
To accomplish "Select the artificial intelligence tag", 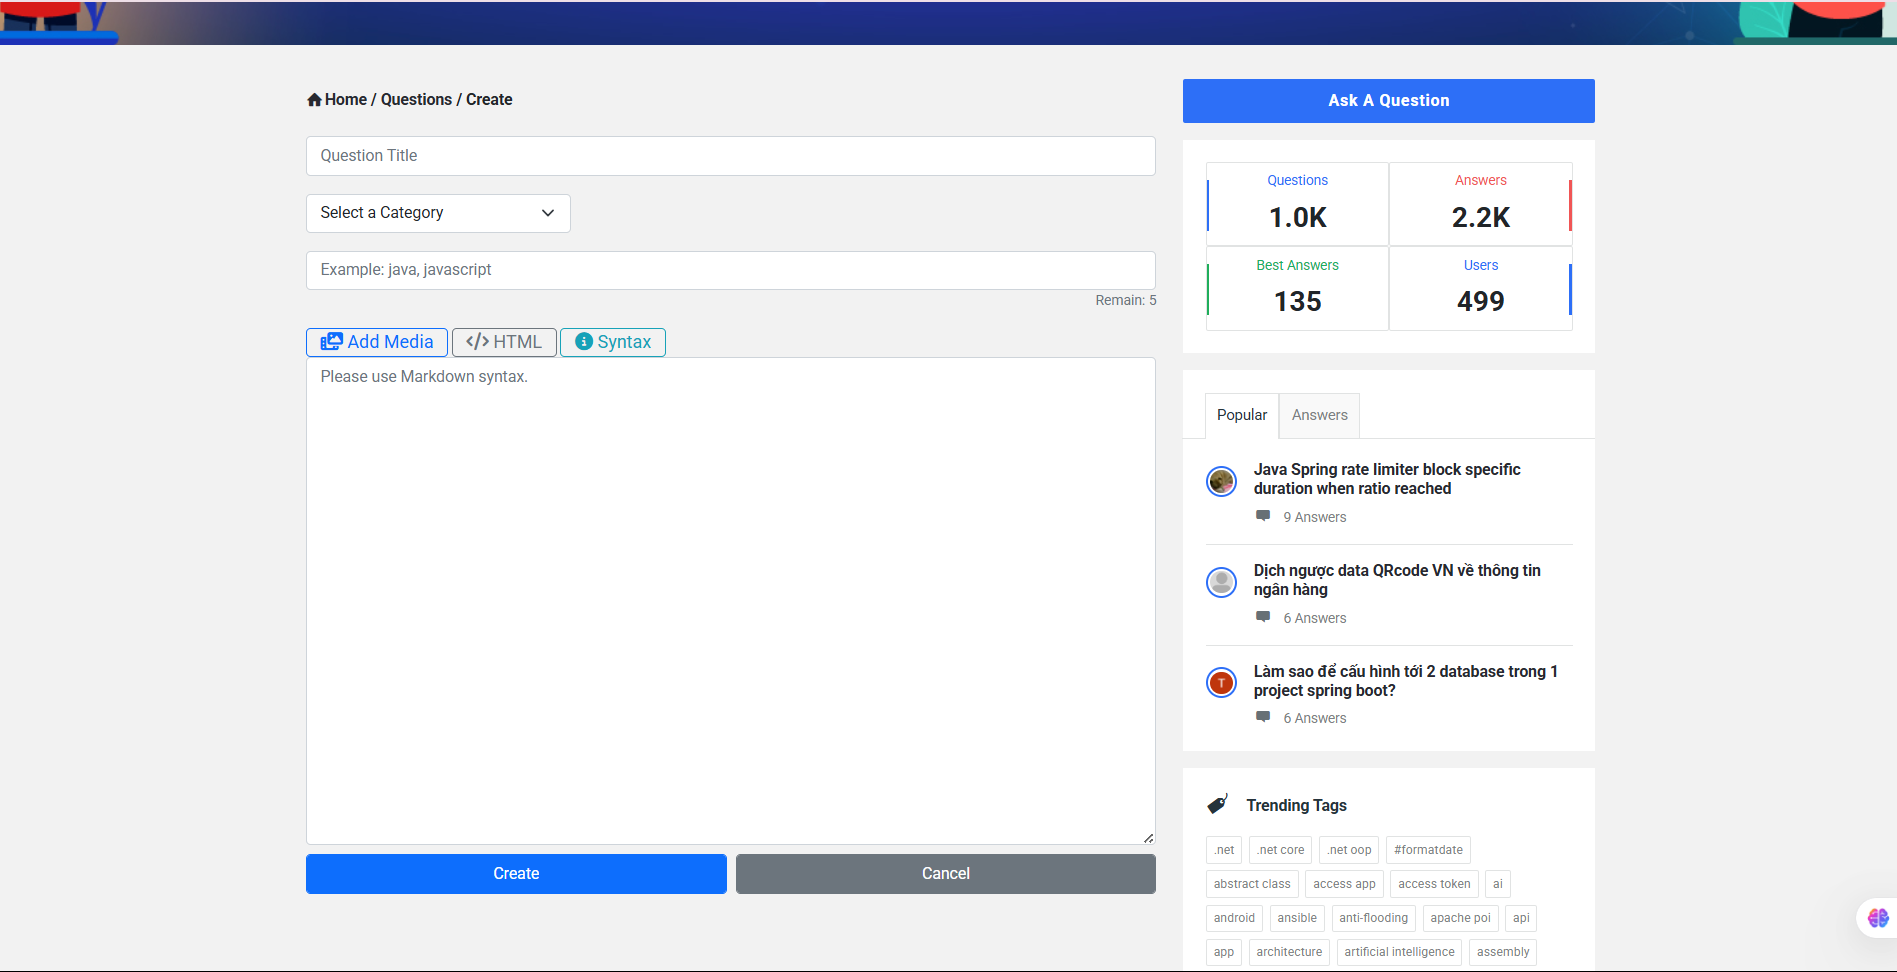I will [1399, 952].
